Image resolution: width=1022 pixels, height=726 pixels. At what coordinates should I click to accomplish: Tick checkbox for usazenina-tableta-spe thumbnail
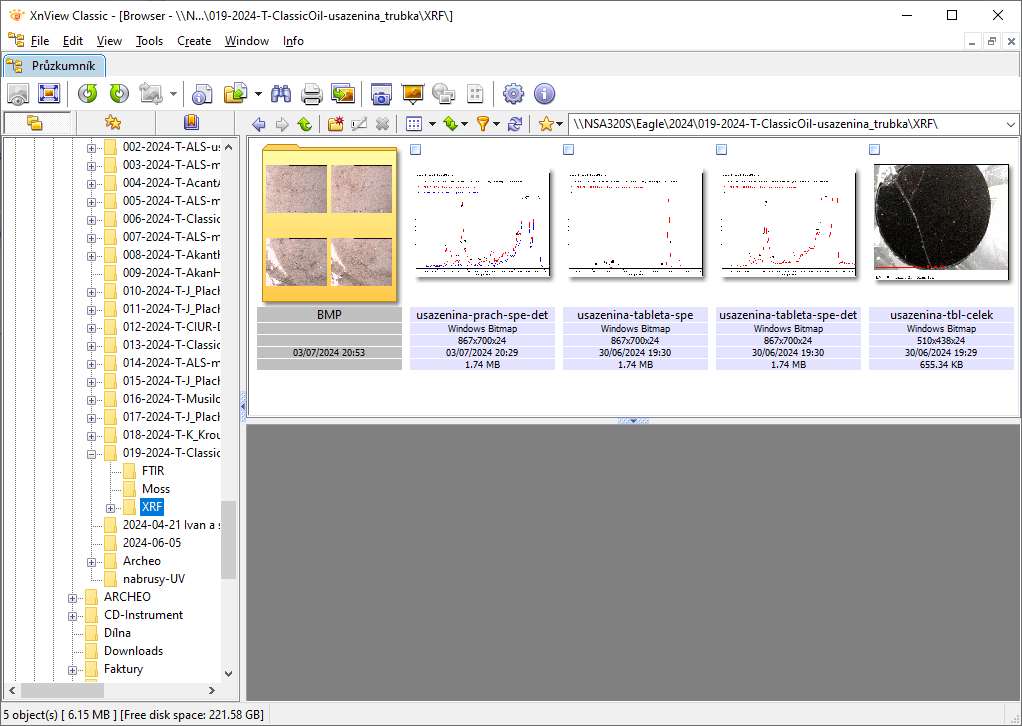click(569, 149)
